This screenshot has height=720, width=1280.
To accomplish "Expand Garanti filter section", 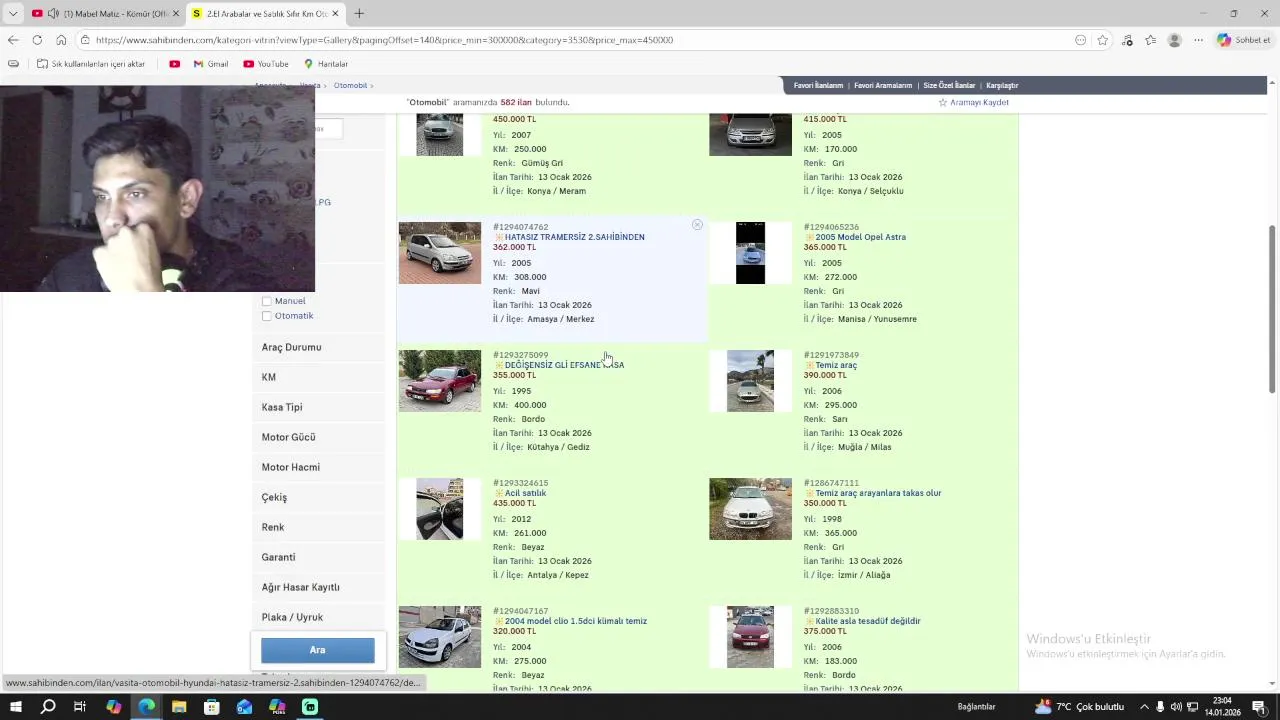I will [318, 557].
